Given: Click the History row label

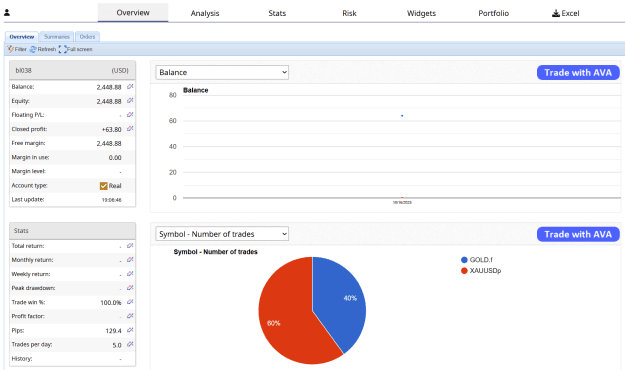Looking at the screenshot, I should pyautogui.click(x=22, y=358).
